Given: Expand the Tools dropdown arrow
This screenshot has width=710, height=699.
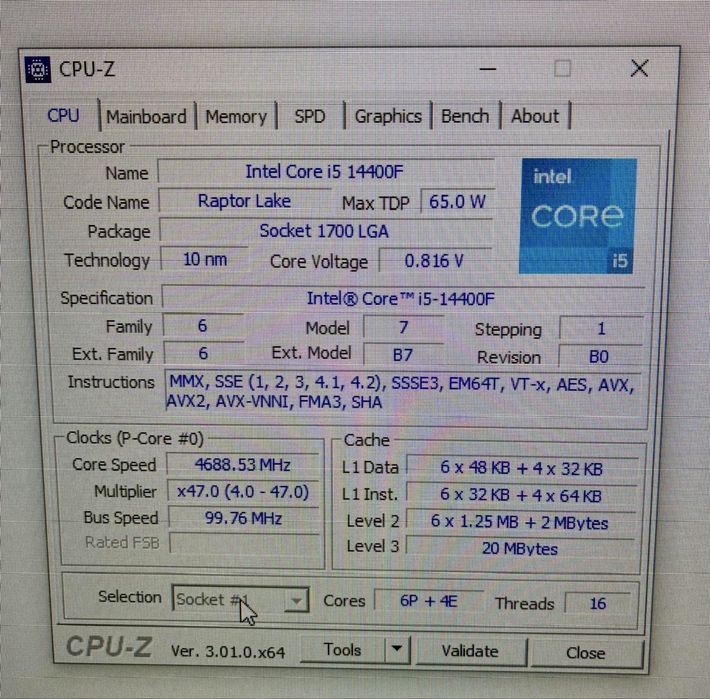Looking at the screenshot, I should (x=397, y=650).
